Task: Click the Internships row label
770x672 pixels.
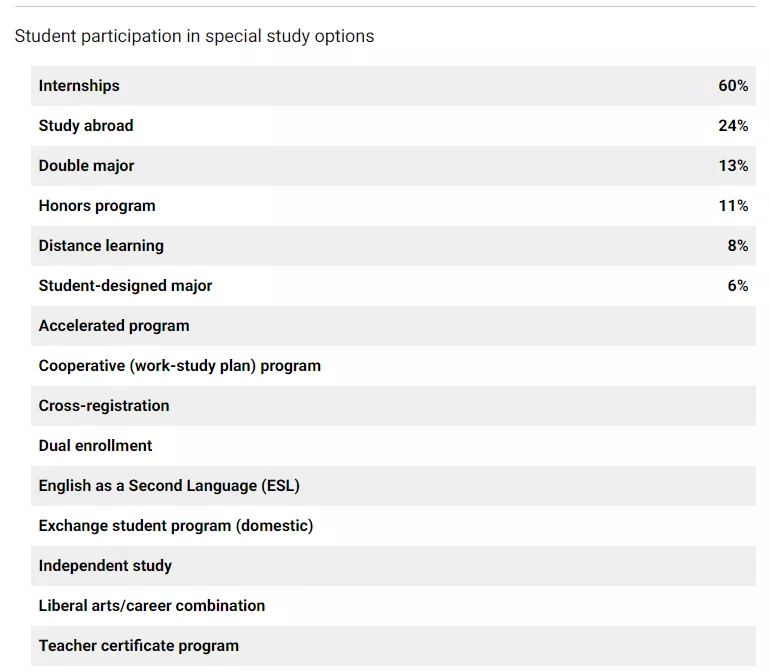Action: (79, 86)
